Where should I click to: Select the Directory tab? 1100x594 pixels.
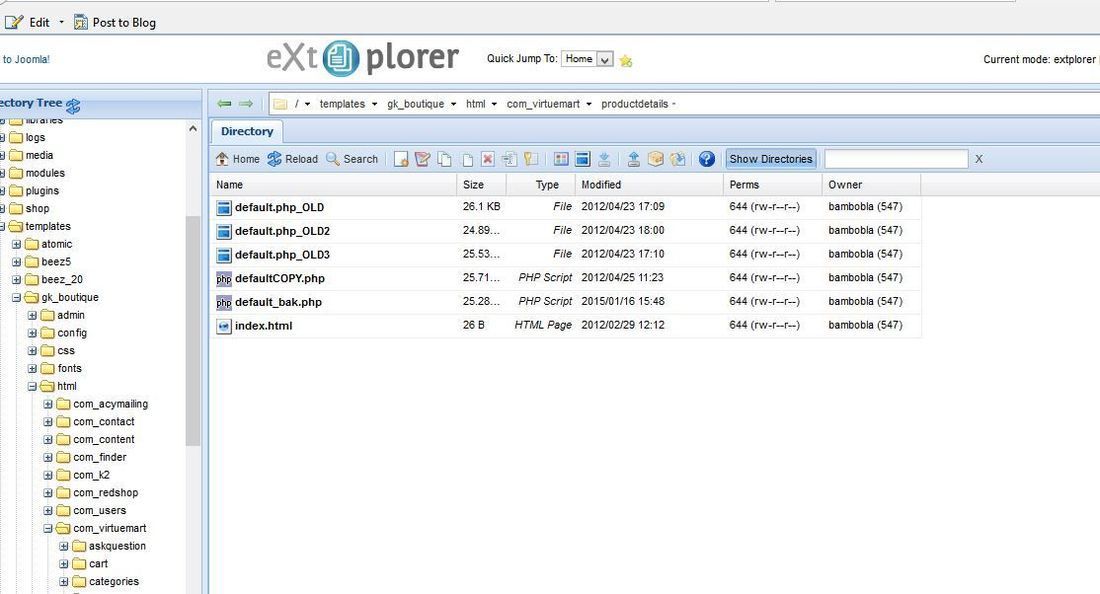coord(247,131)
